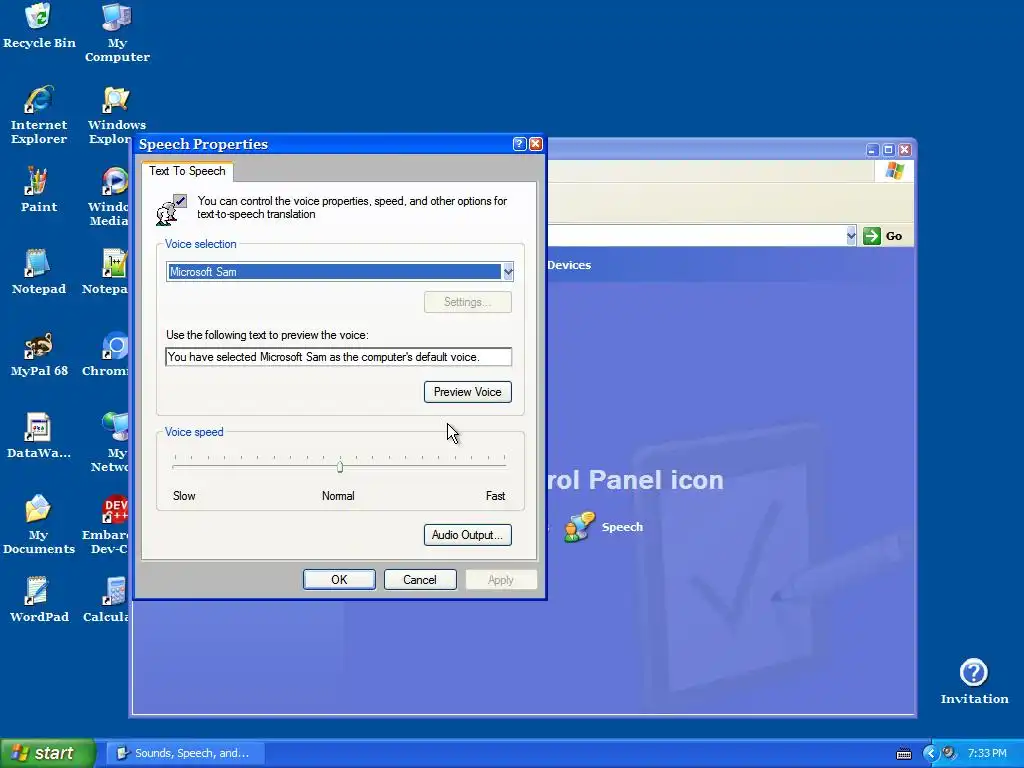Click the help question mark in Speech Properties
Screen dimensions: 1024x768
[x=519, y=144]
